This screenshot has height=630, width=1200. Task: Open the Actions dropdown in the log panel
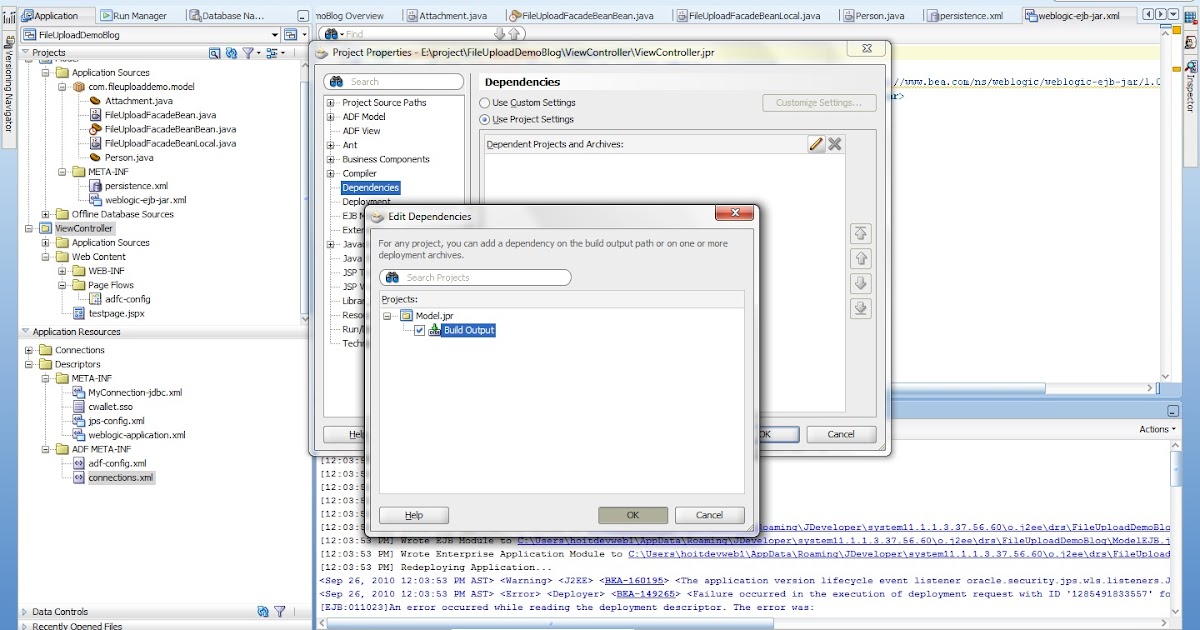[1158, 428]
